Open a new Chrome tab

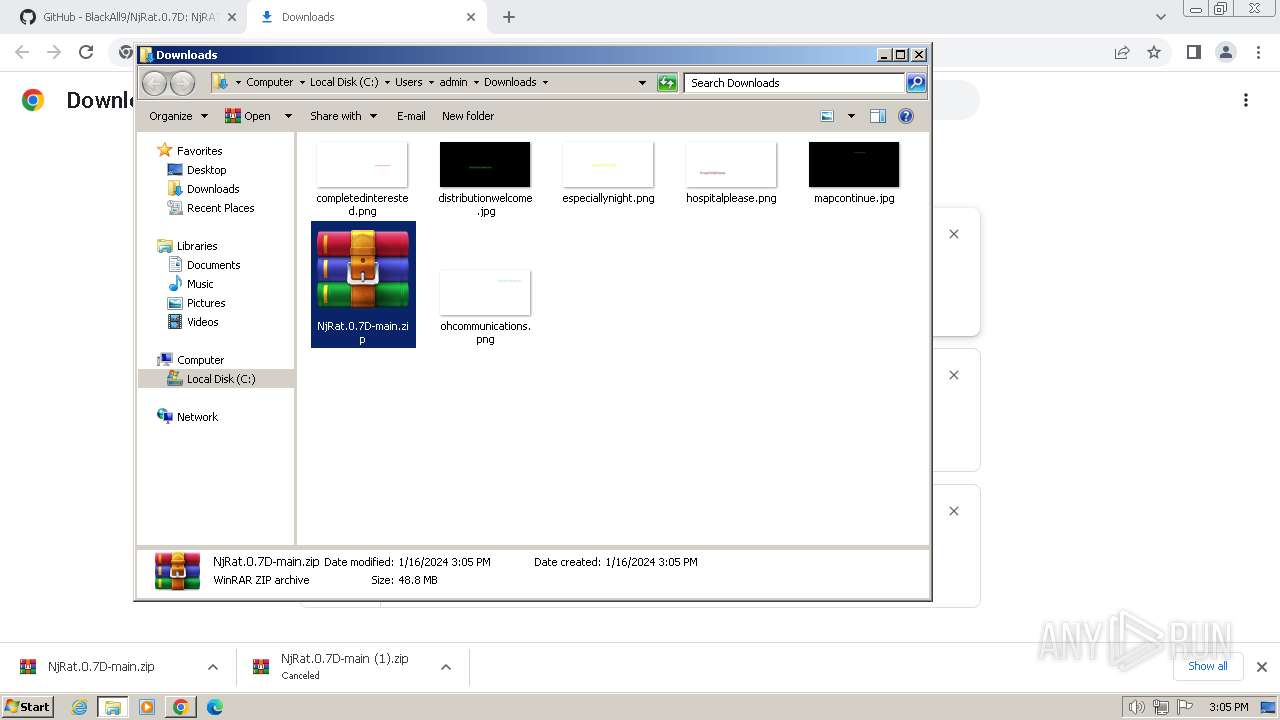coord(509,17)
